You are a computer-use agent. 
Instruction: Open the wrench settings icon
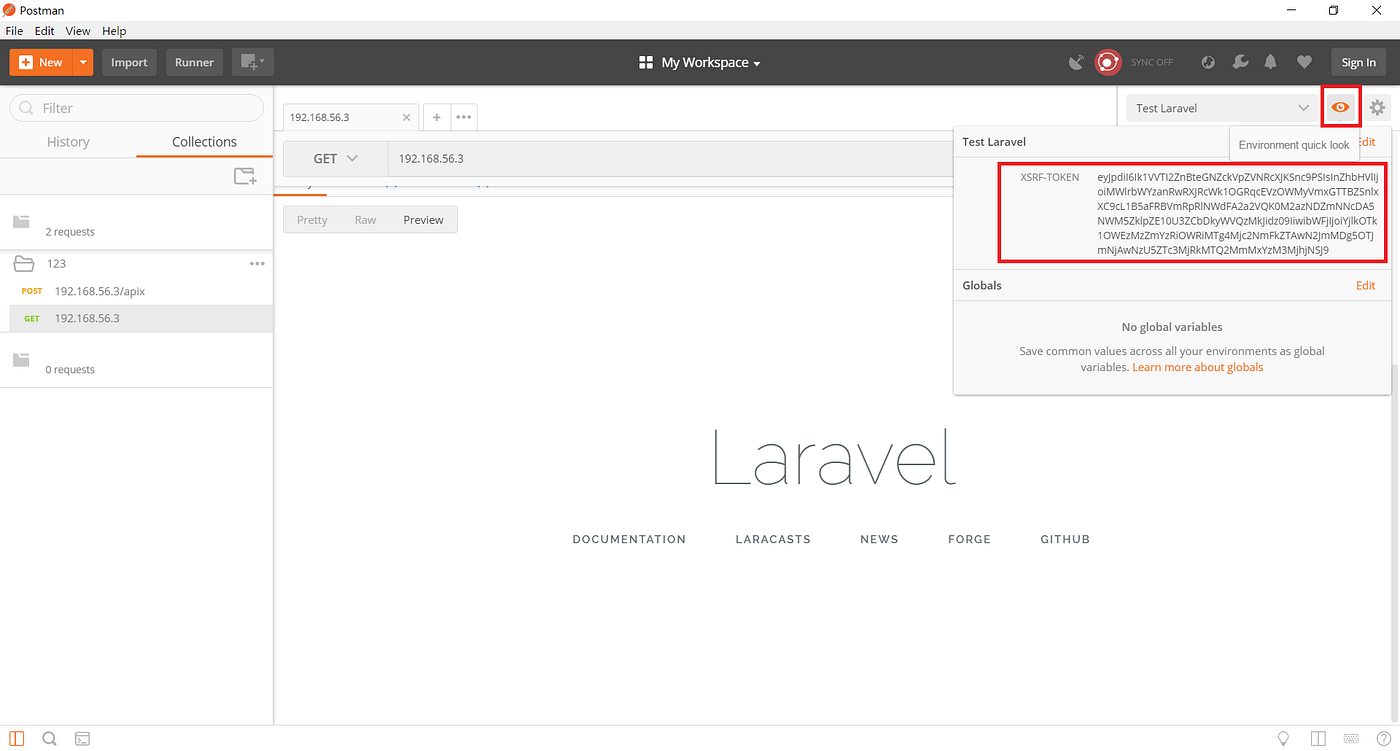click(1240, 62)
